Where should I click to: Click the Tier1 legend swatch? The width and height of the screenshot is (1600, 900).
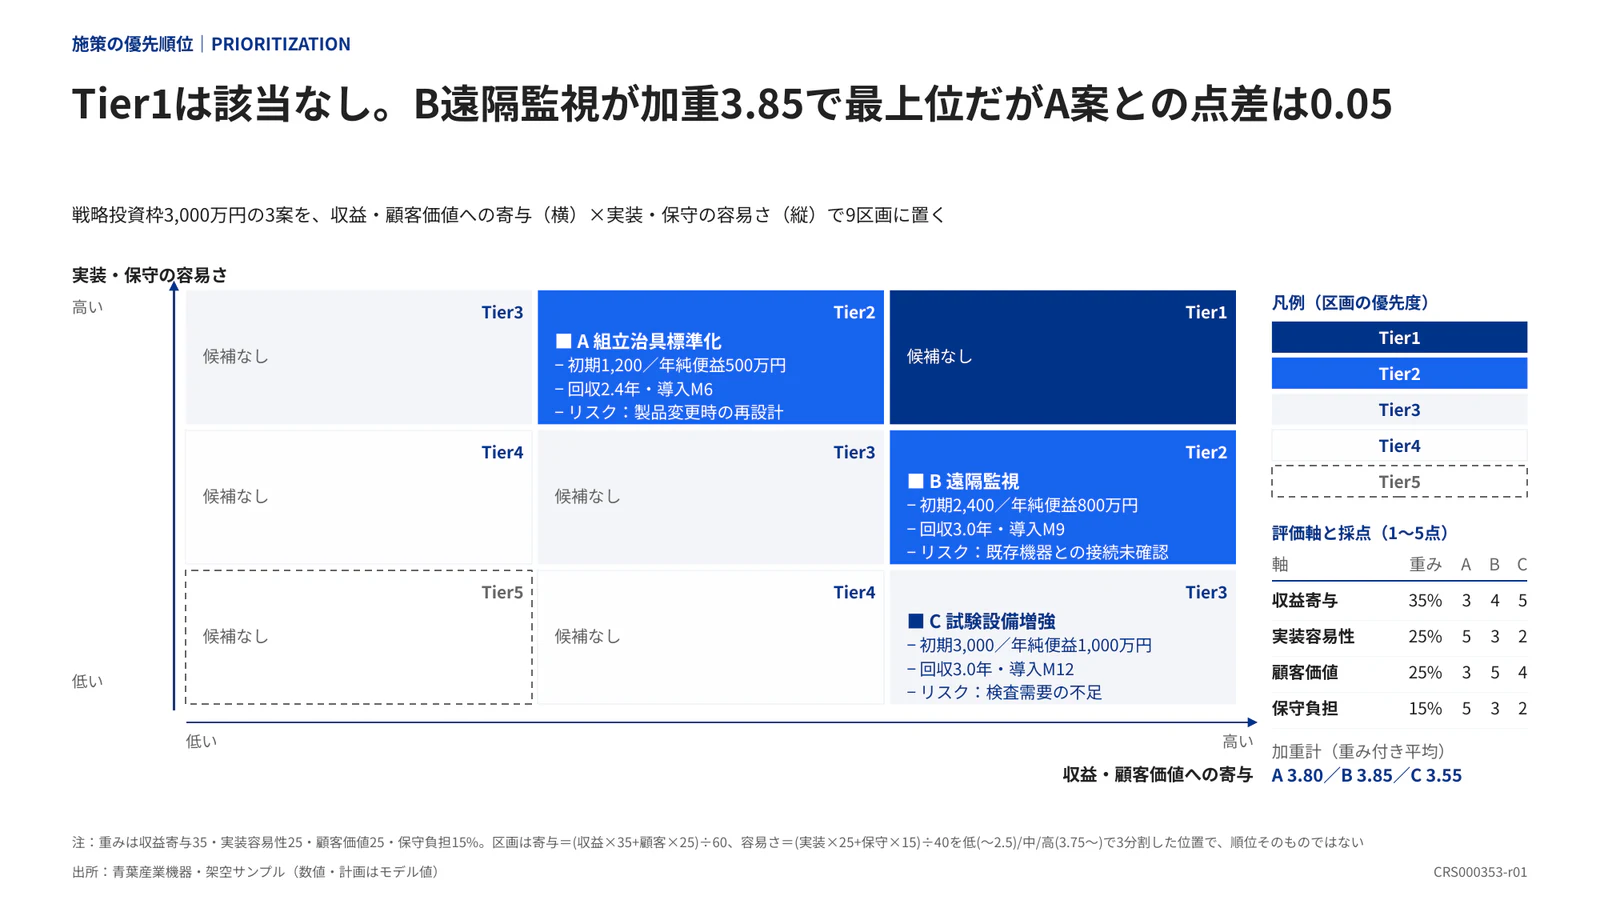[x=1399, y=337]
